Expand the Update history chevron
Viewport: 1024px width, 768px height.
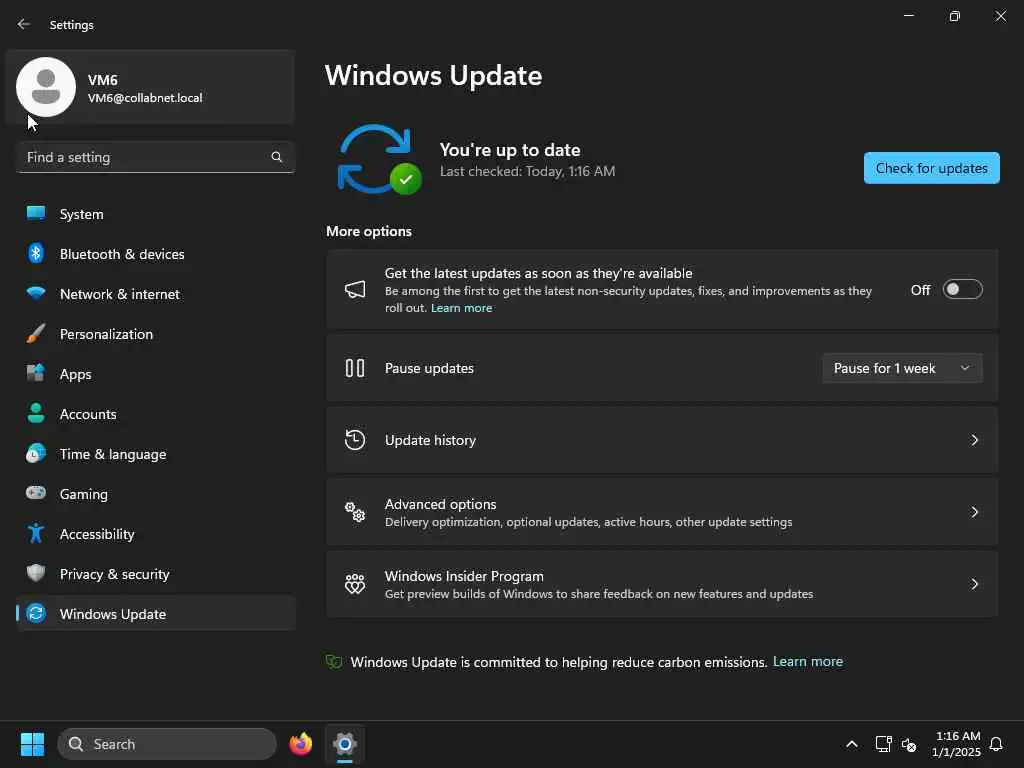coord(974,440)
